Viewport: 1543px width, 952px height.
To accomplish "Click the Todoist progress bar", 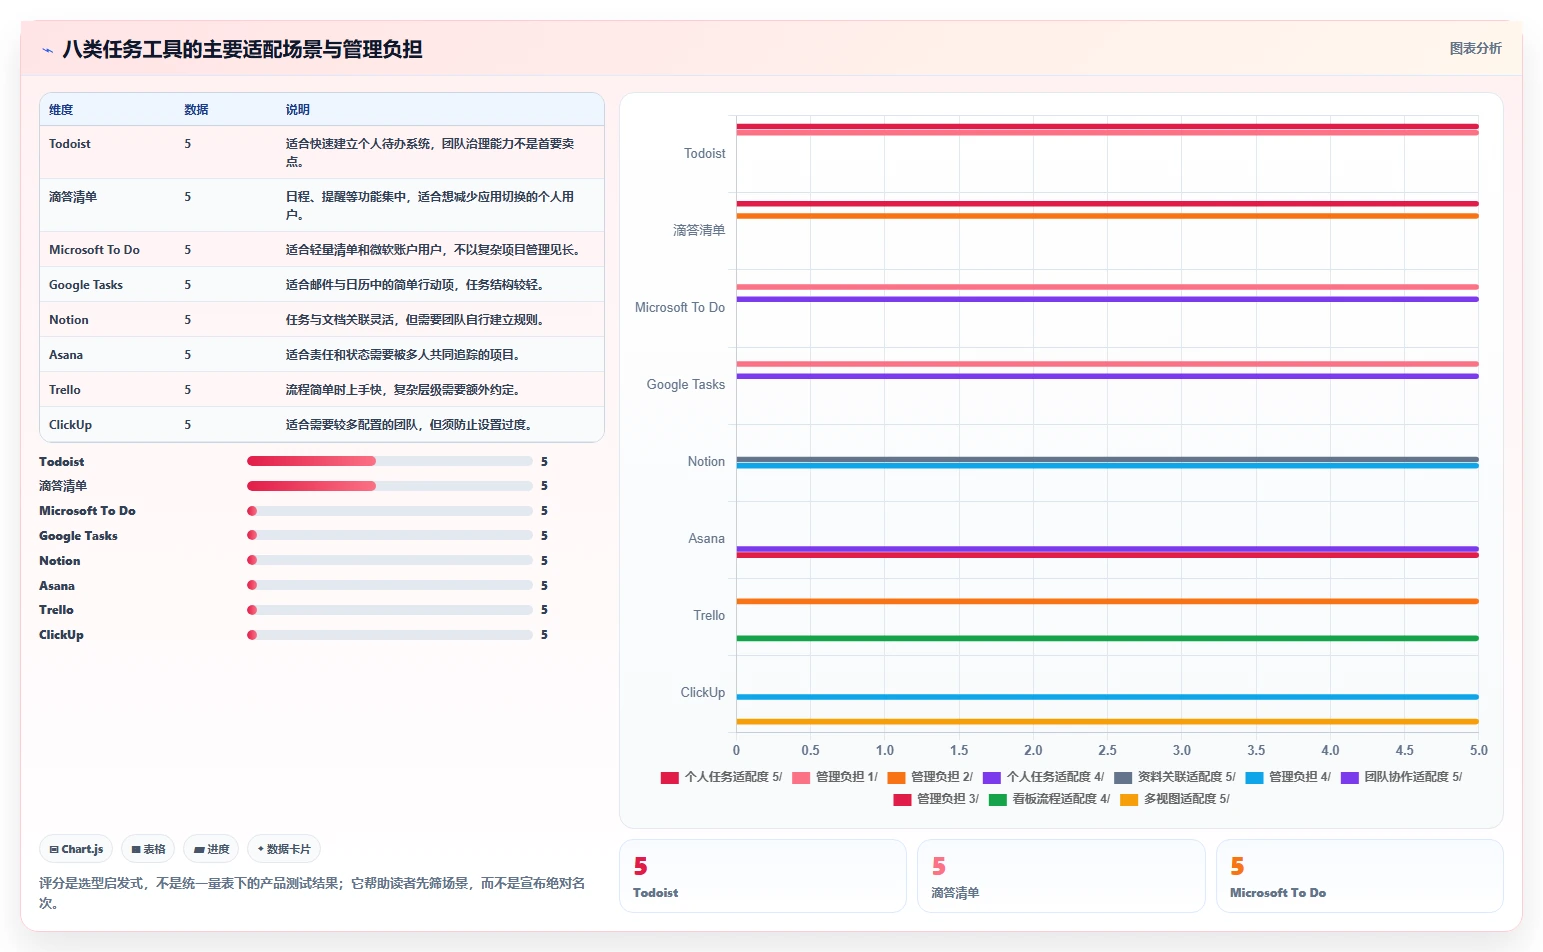I will point(390,461).
